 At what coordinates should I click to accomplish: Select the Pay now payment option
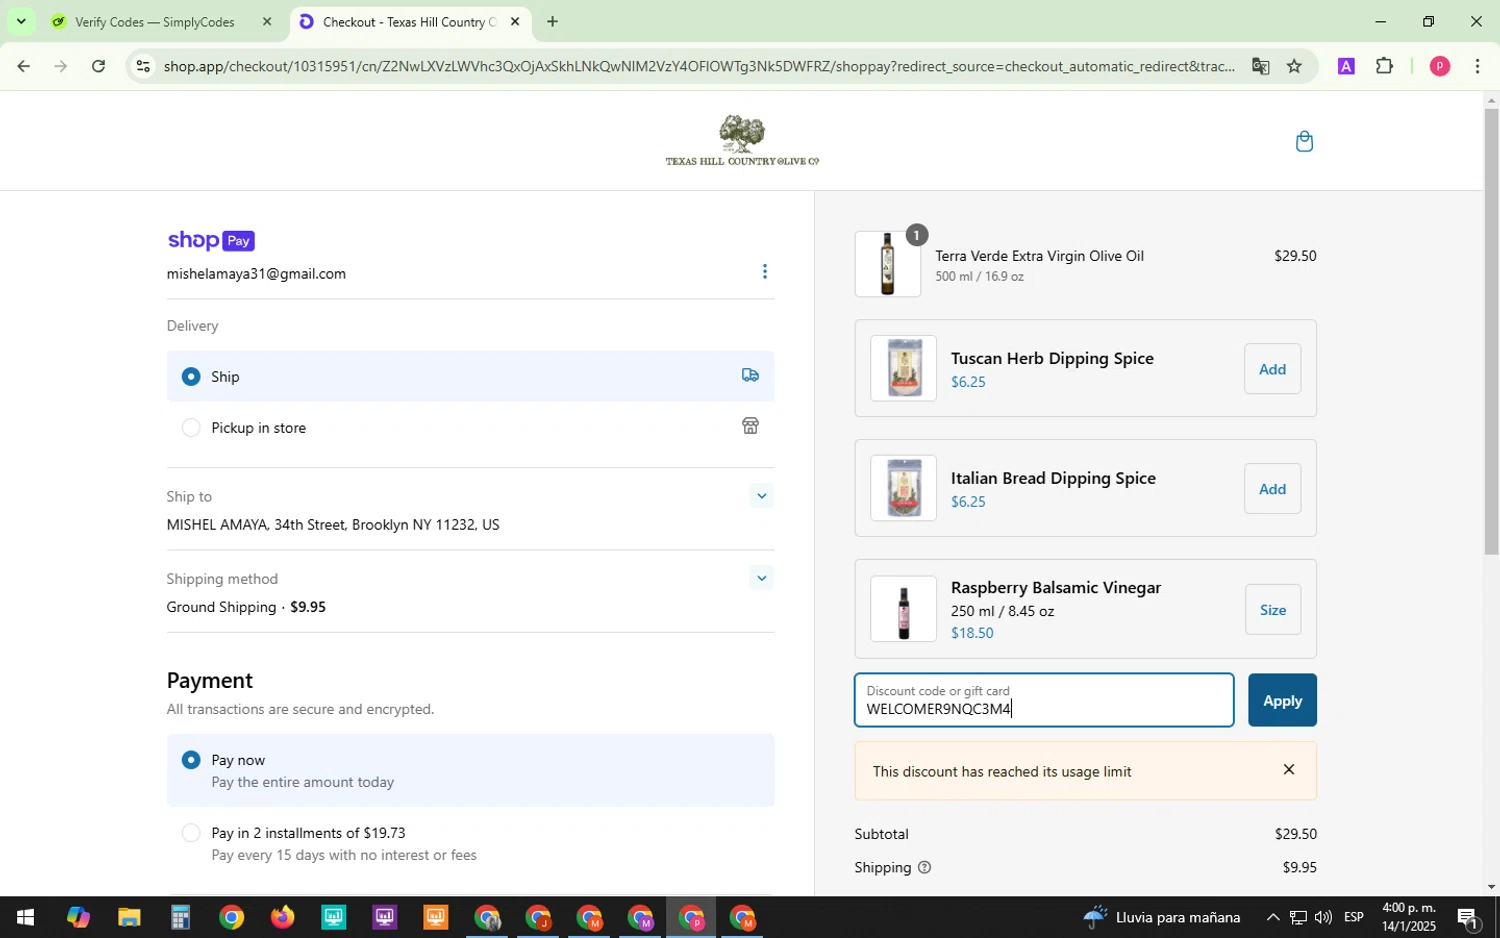coord(470,770)
